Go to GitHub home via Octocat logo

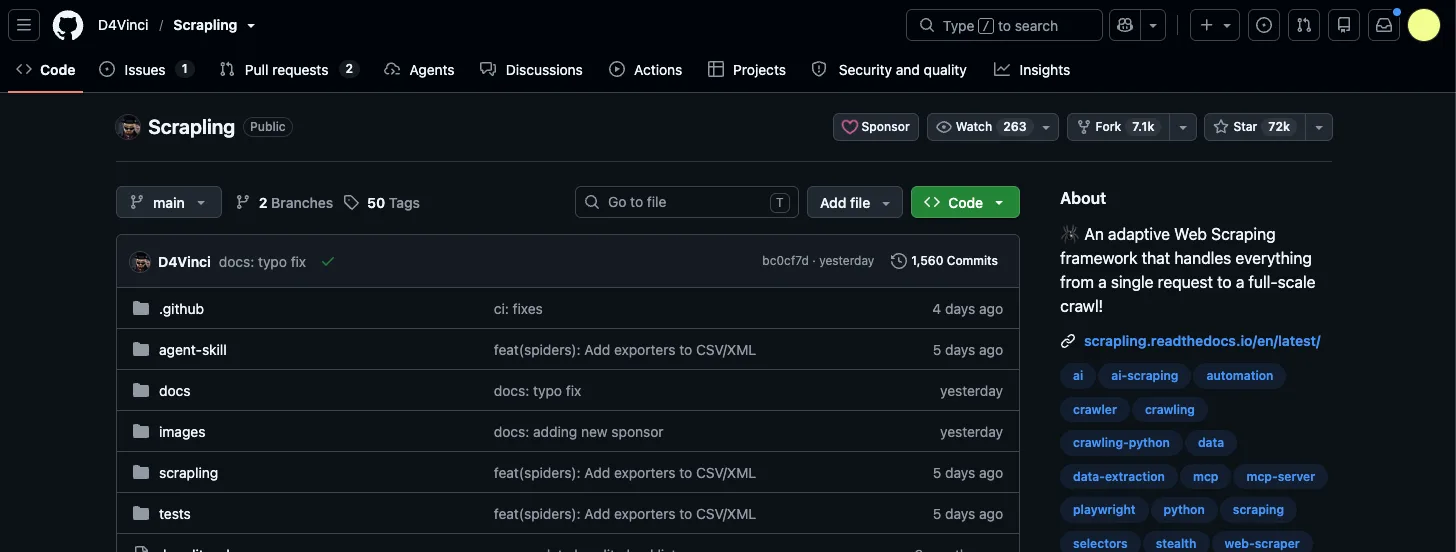68,25
